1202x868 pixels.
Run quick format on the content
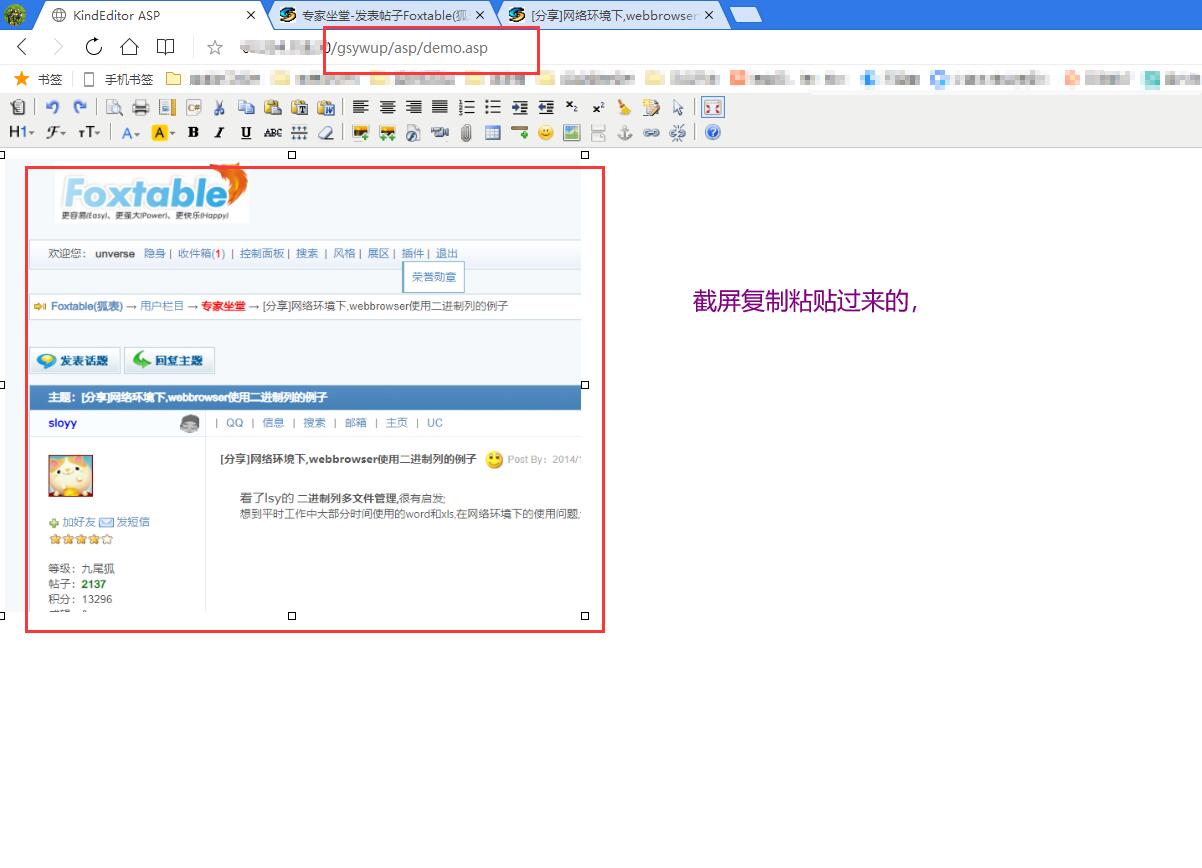pos(651,107)
